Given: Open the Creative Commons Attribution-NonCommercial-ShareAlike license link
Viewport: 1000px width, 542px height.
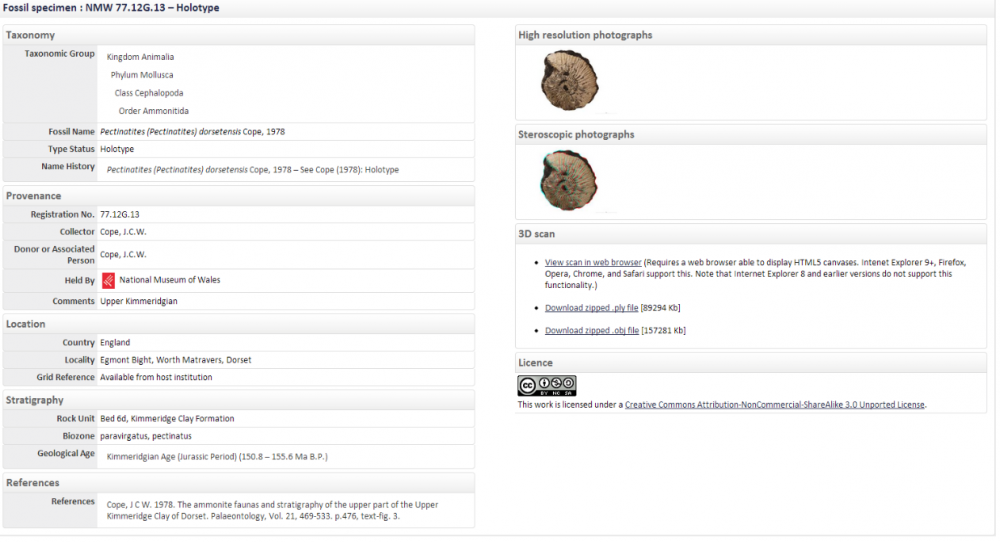Looking at the screenshot, I should 775,405.
